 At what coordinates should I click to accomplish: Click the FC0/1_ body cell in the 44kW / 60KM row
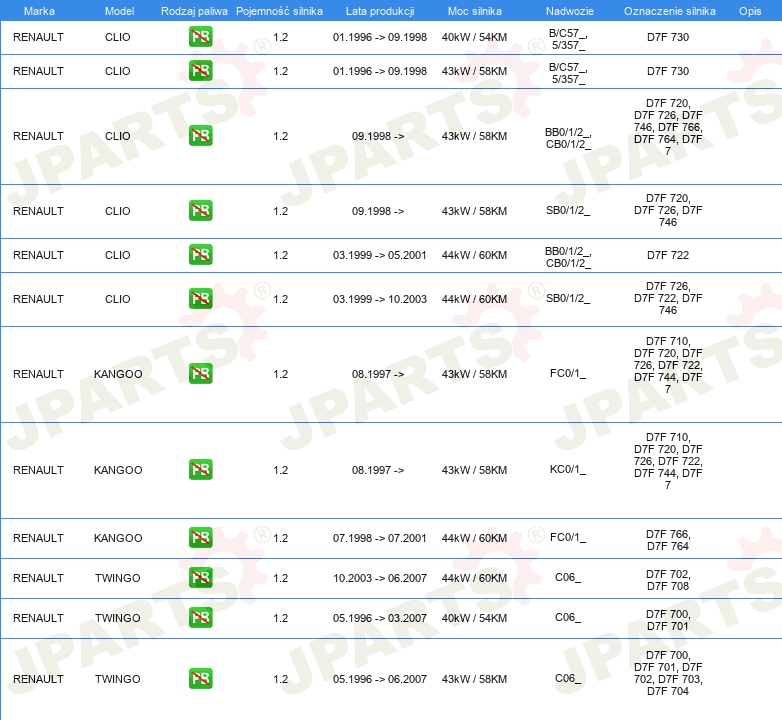568,537
